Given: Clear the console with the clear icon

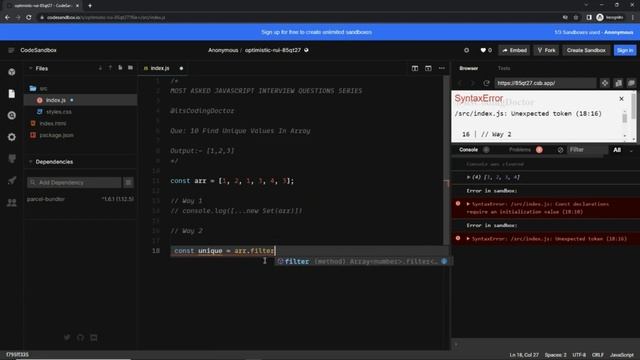Looking at the screenshot, I should point(560,150).
